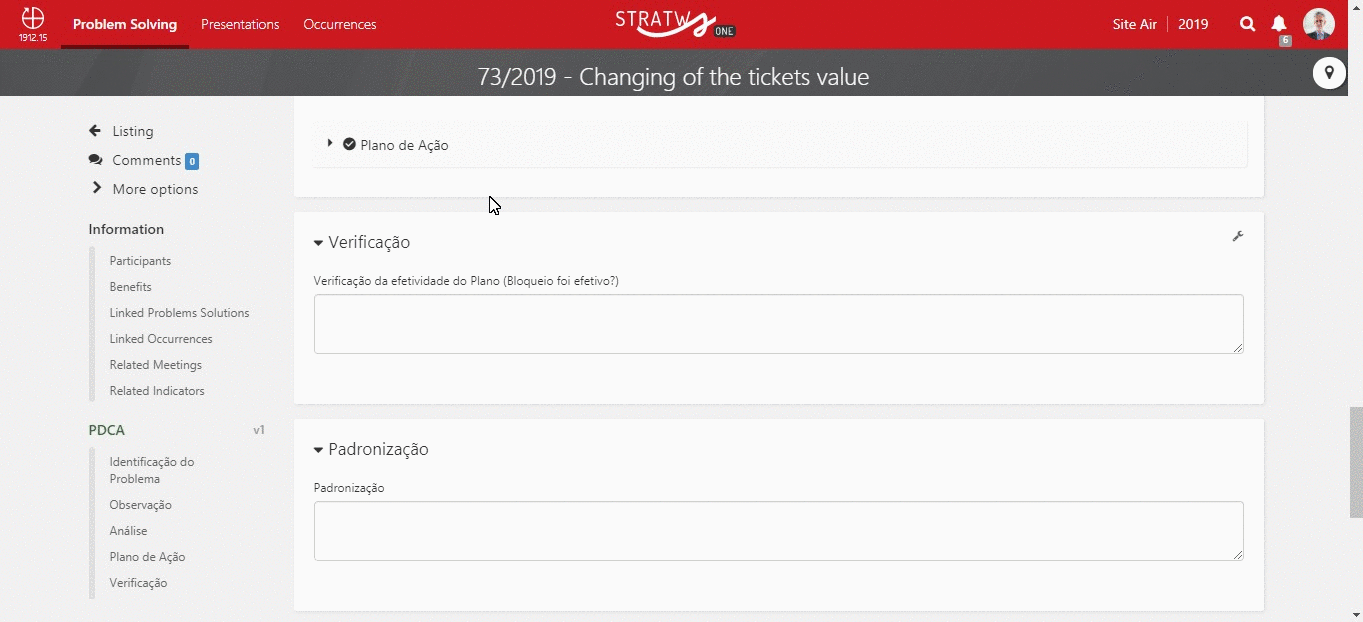This screenshot has height=622, width=1363.
Task: Select the 2019 year selector
Action: [1193, 24]
